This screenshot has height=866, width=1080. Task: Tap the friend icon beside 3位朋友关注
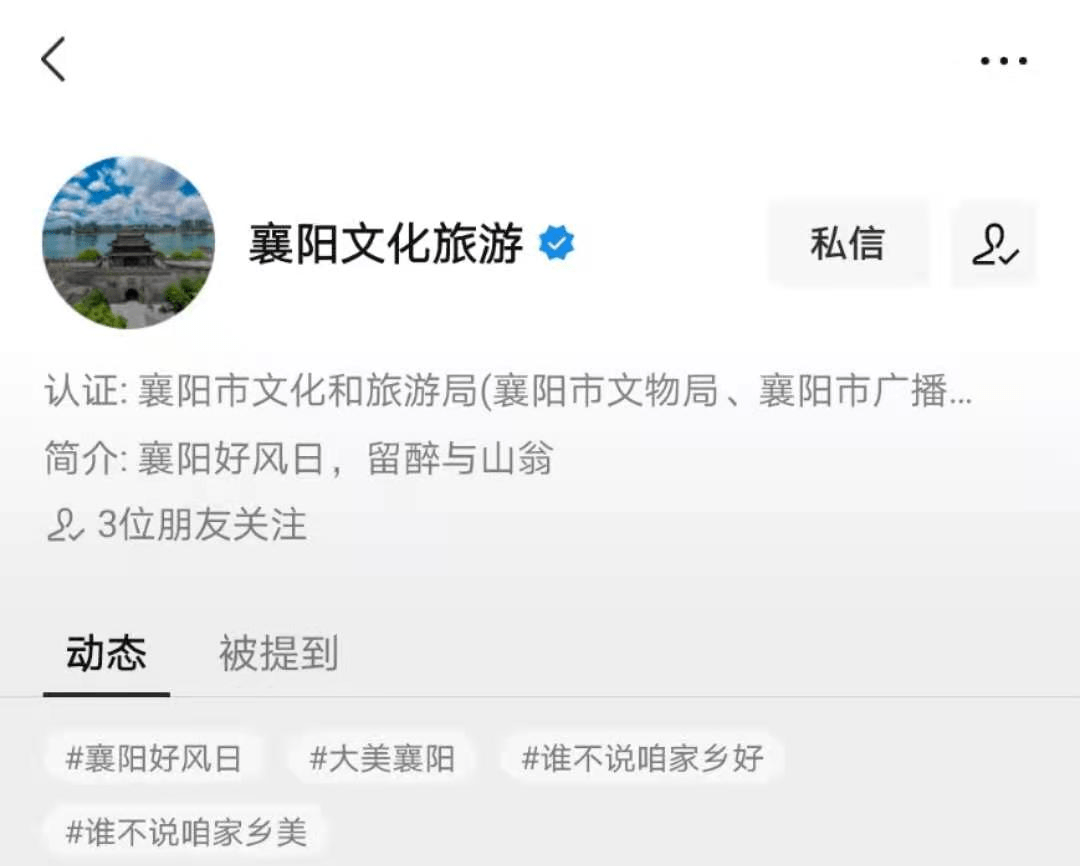(65, 526)
